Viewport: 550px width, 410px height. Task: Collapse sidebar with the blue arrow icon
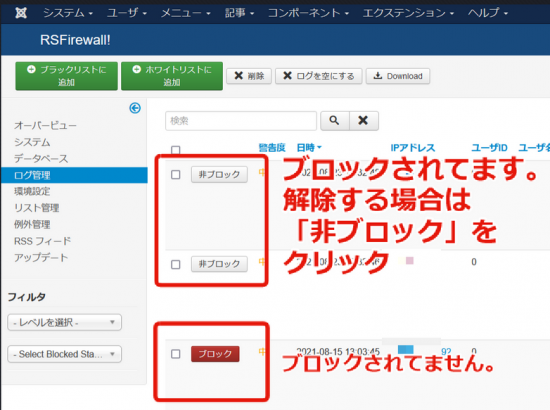pyautogui.click(x=135, y=108)
